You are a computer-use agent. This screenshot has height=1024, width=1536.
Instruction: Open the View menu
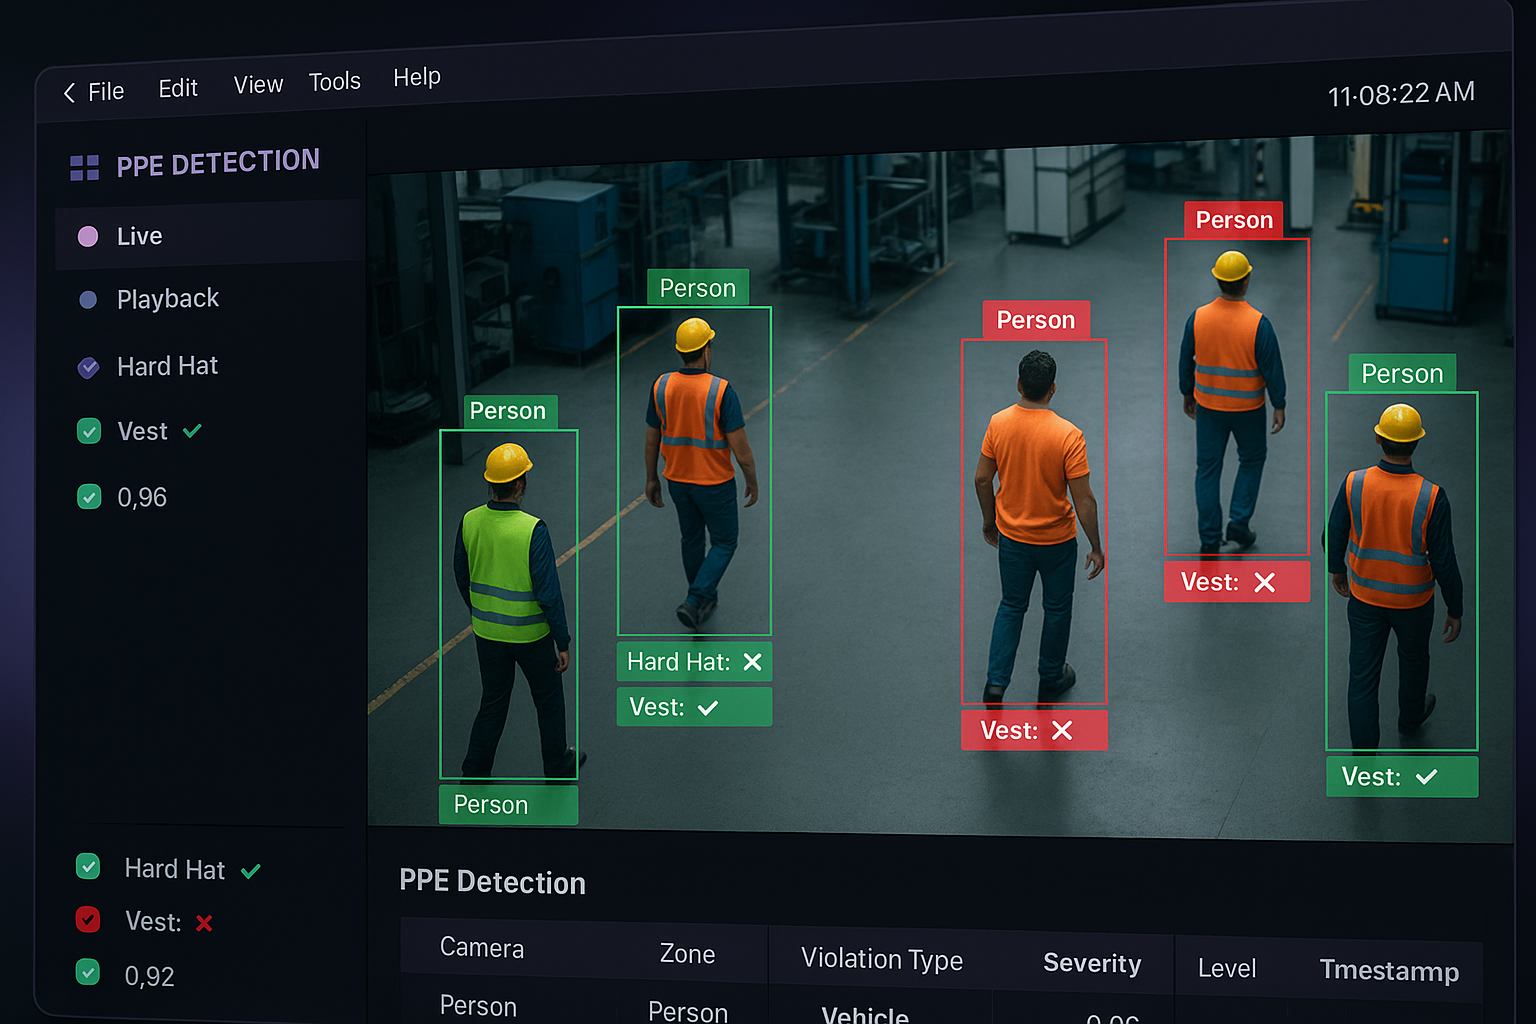[x=258, y=85]
